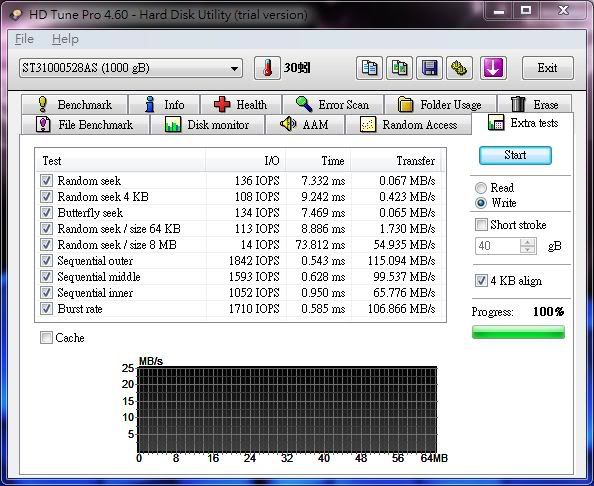Select the Extra tests tab
Screen dimensions: 594x486
(523, 123)
